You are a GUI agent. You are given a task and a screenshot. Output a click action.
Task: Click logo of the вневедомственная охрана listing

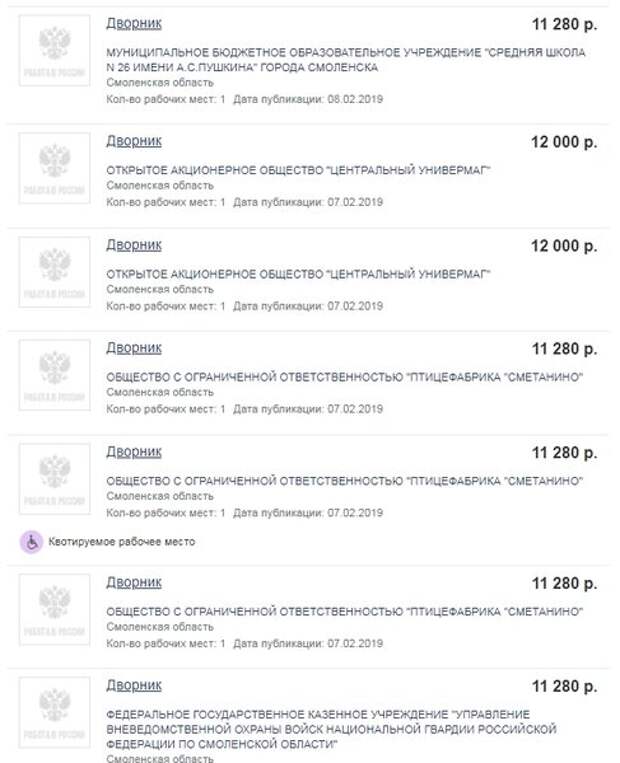[54, 712]
